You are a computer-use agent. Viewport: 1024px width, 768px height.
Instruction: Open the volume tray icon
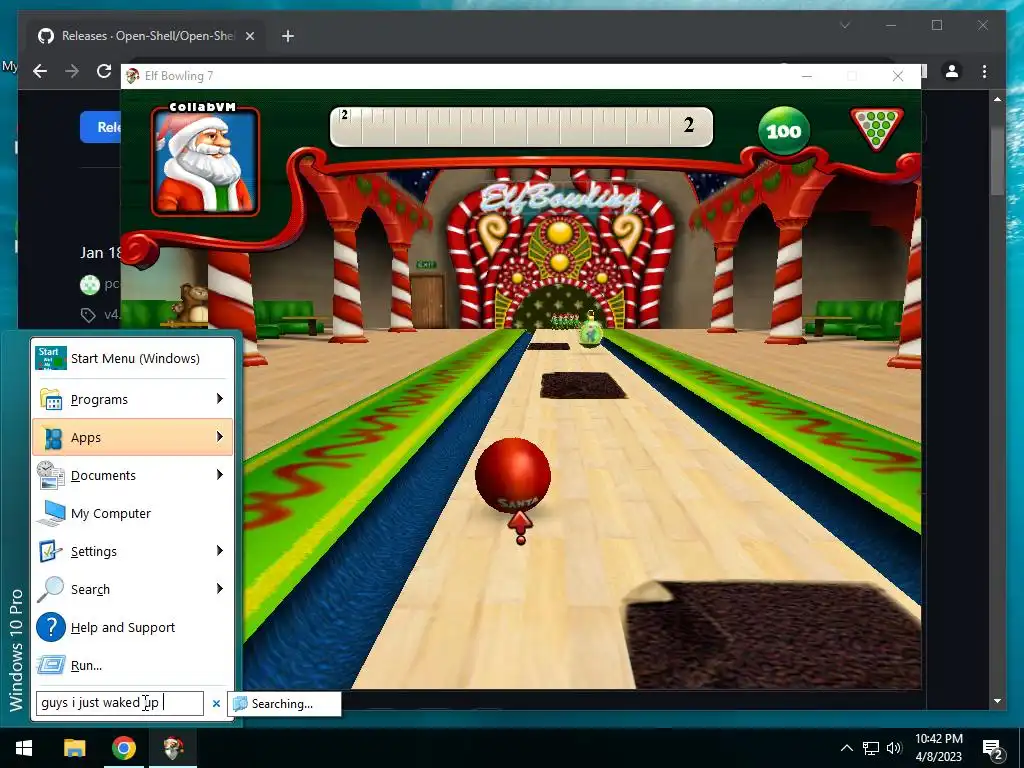[x=895, y=748]
